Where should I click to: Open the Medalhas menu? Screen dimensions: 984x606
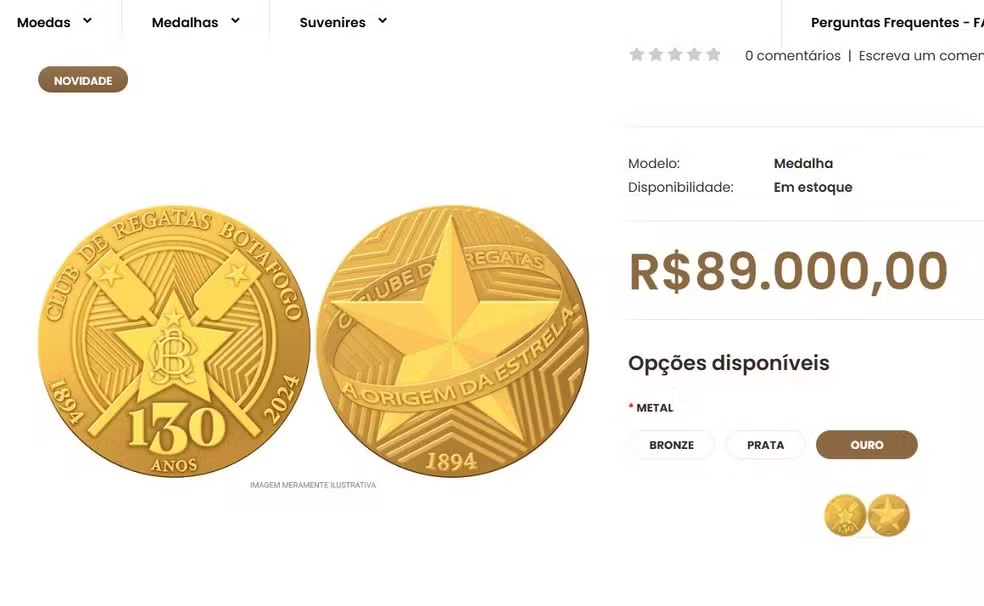coord(185,22)
